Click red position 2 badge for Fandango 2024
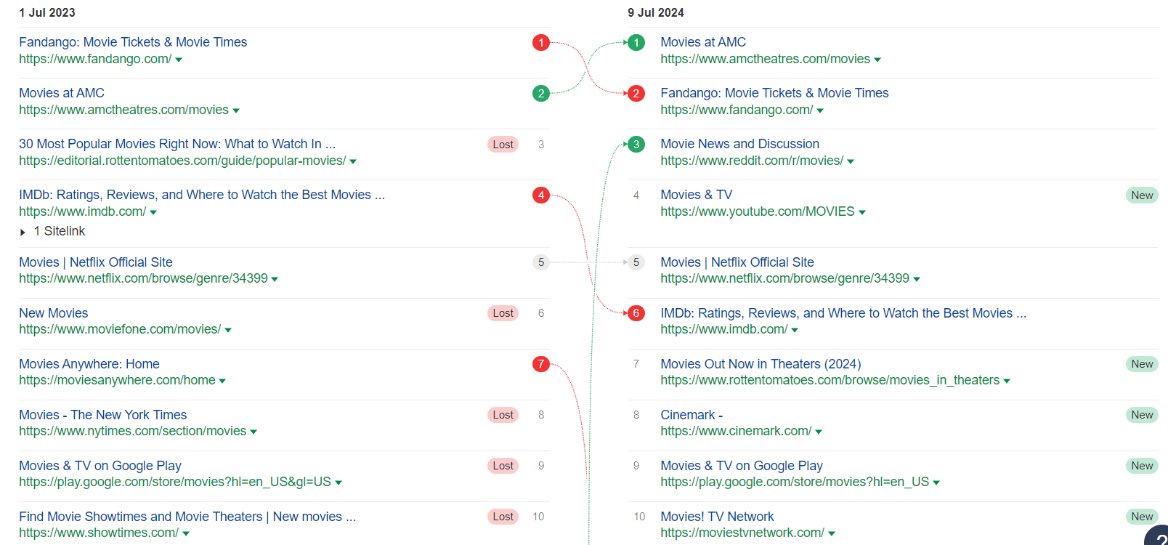Screen dimensions: 1168x545 635,93
